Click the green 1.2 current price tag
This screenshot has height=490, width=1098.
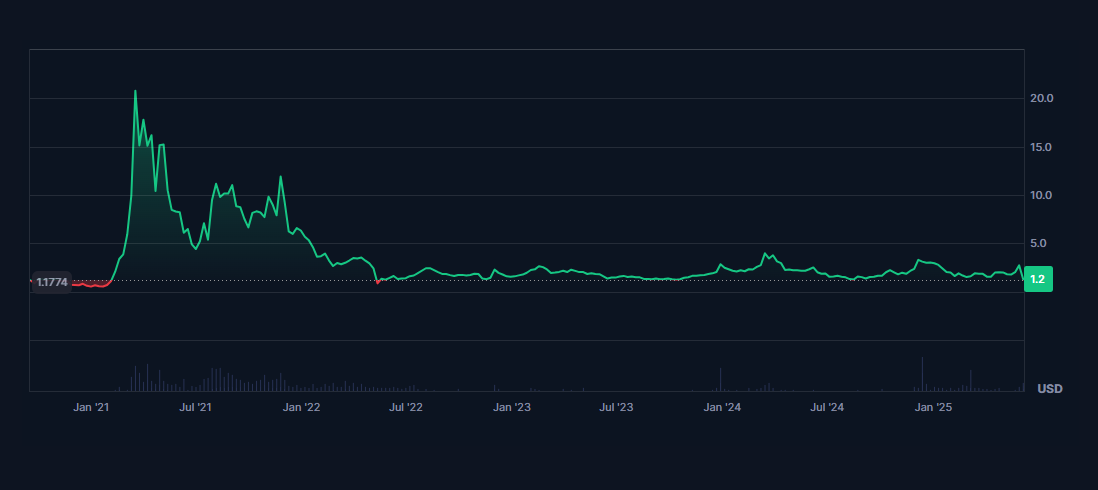click(1037, 280)
